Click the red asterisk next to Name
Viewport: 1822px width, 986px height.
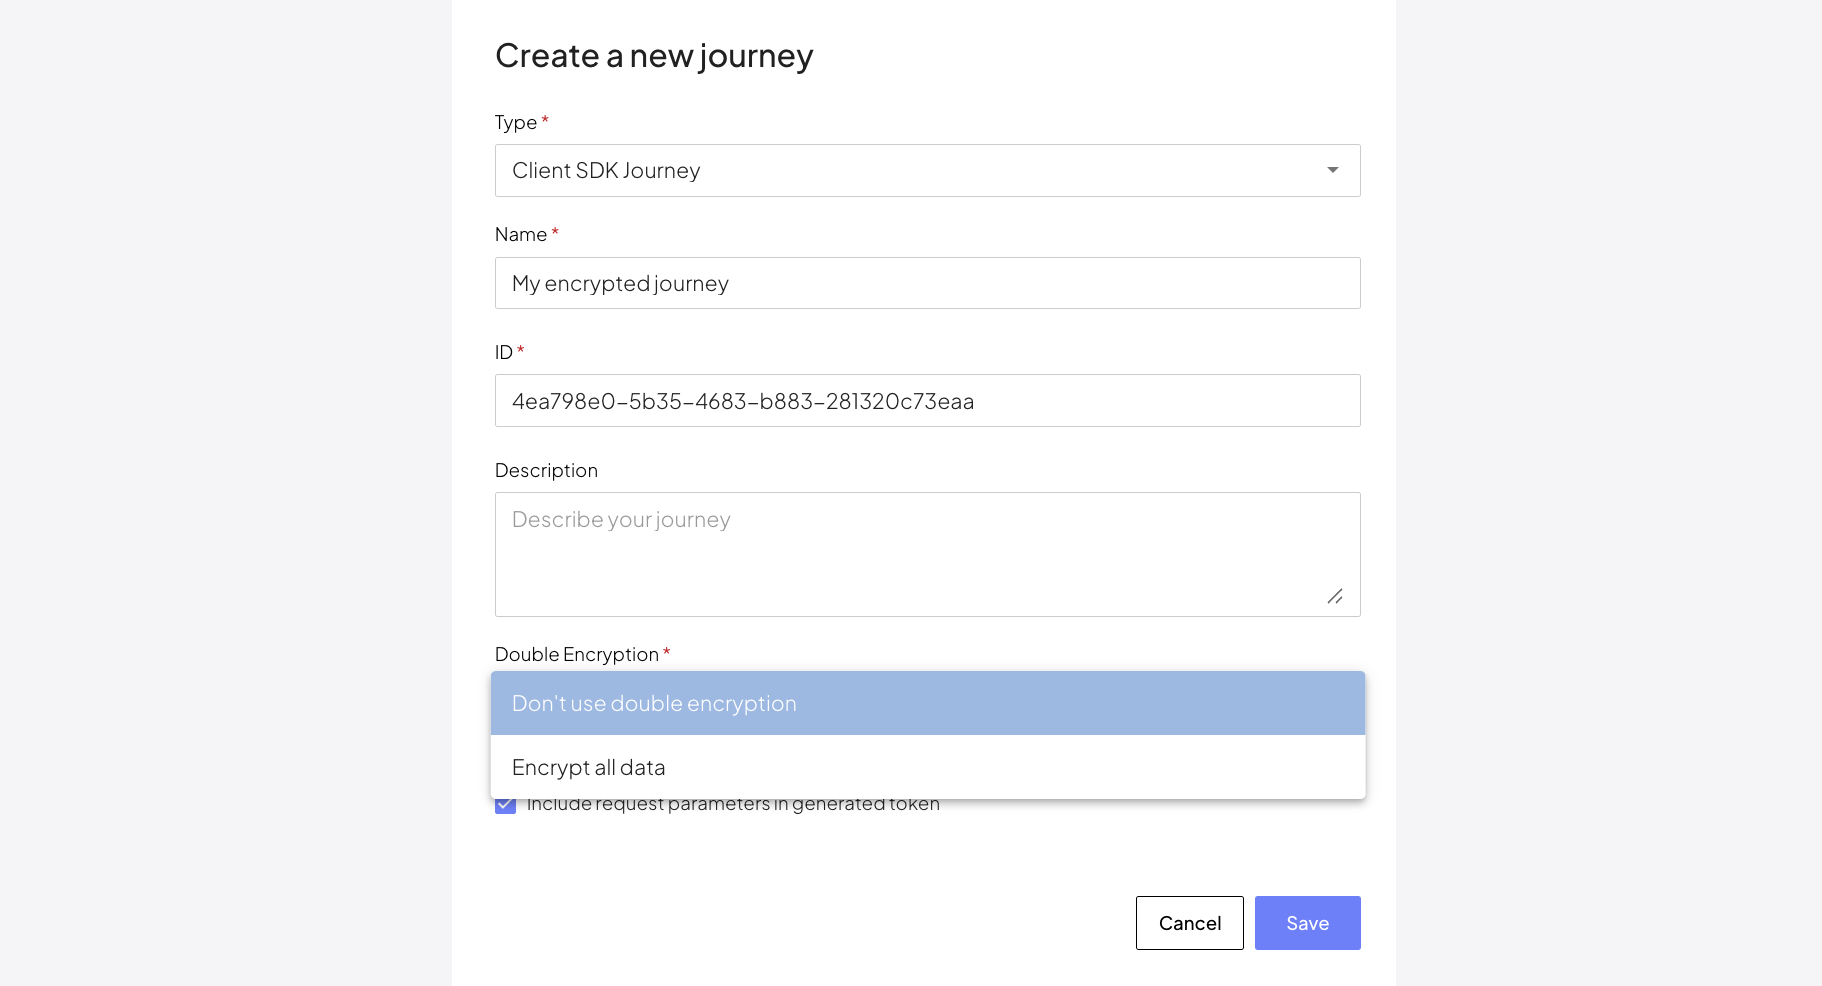click(x=555, y=232)
